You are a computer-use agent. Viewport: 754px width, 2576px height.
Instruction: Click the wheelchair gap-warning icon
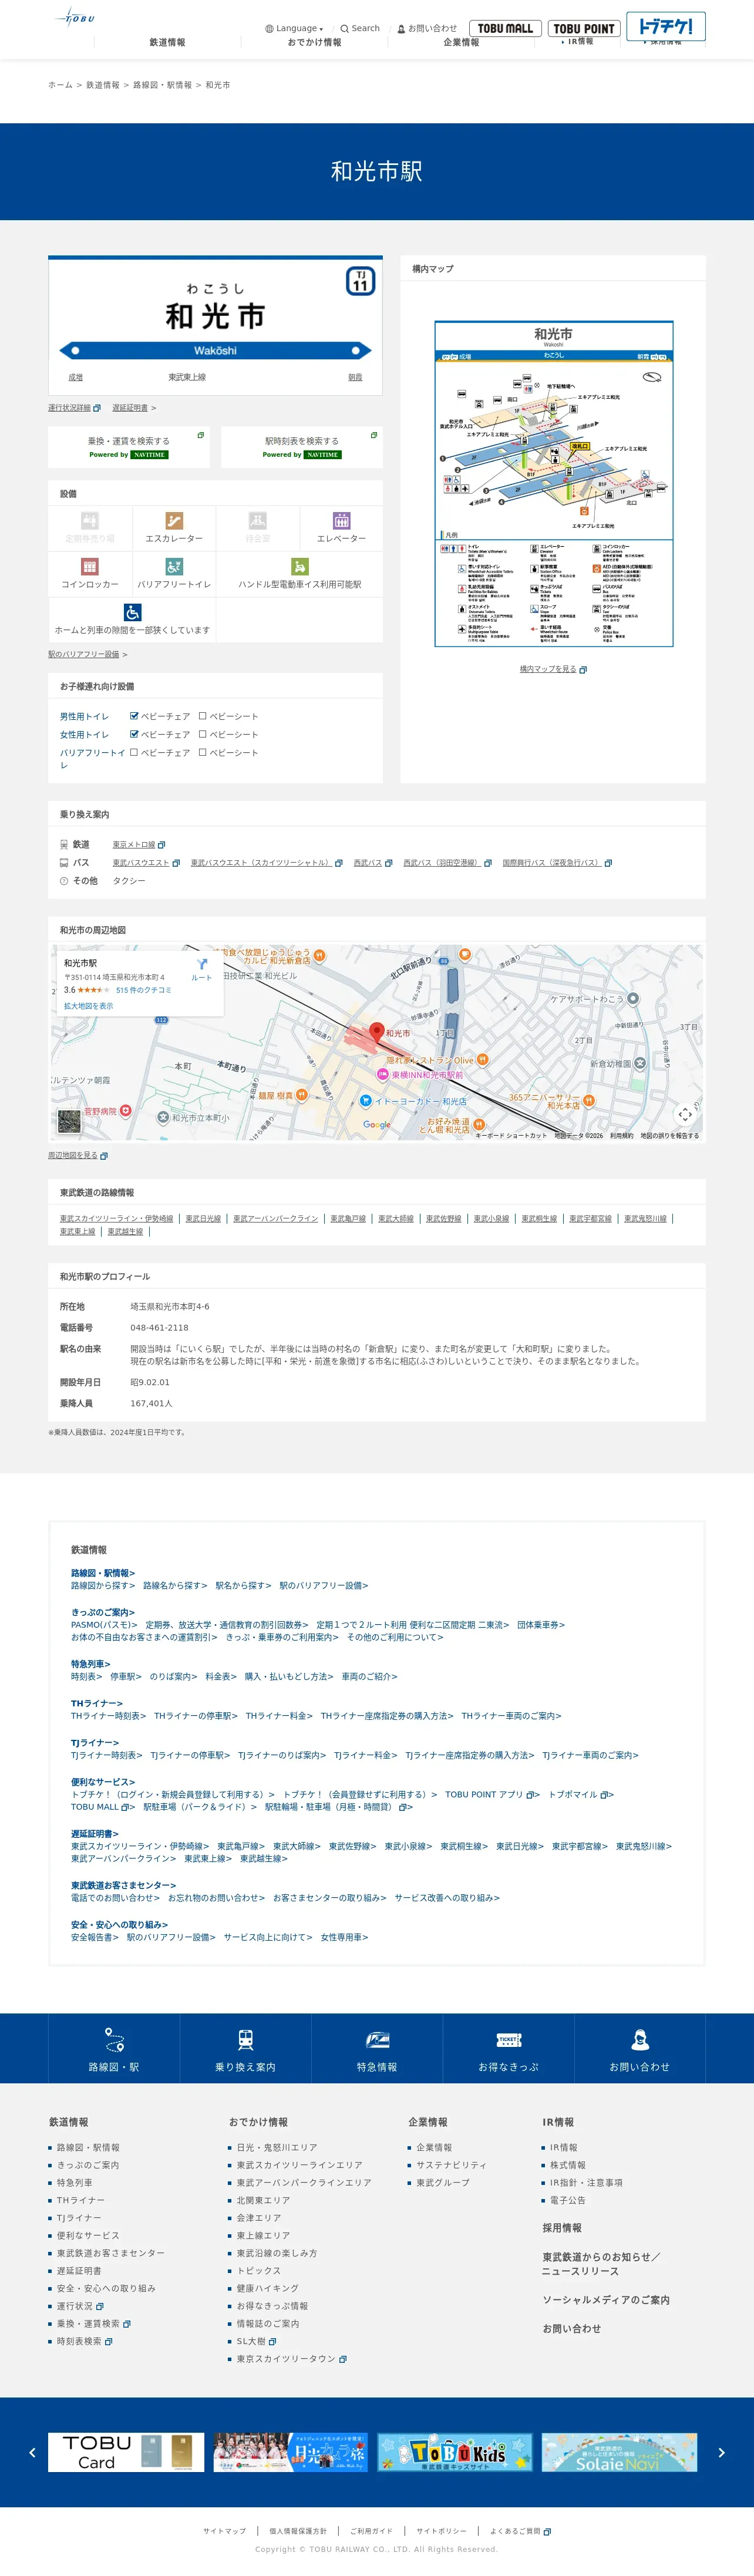tap(132, 612)
